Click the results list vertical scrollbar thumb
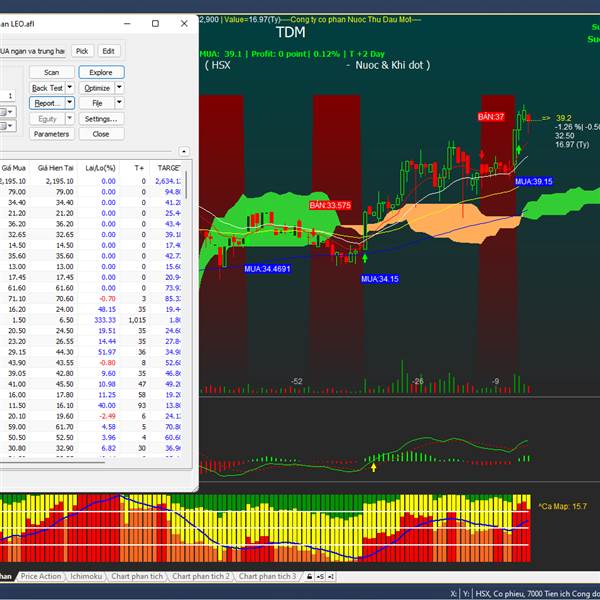This screenshot has height=600, width=600. (187, 185)
